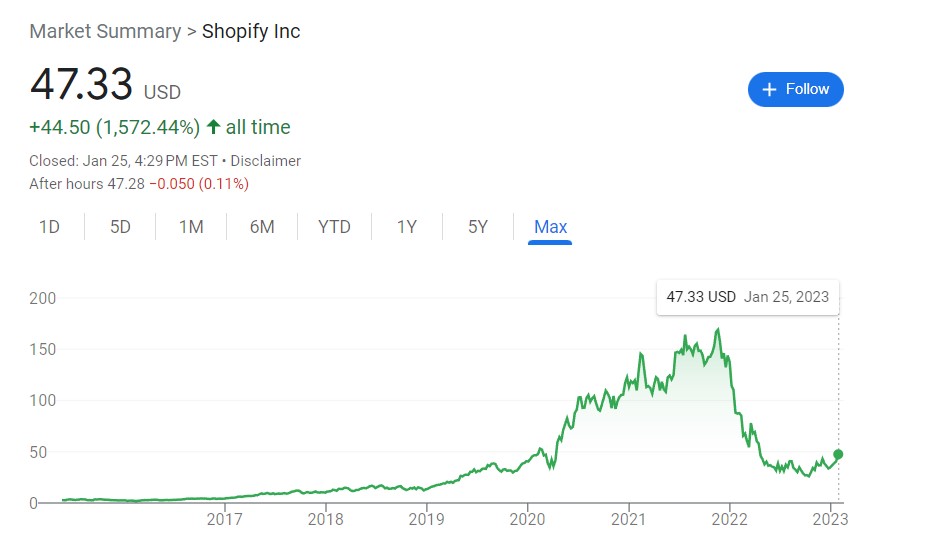The image size is (947, 557).
Task: Click the green up arrow icon
Action: pos(213,127)
